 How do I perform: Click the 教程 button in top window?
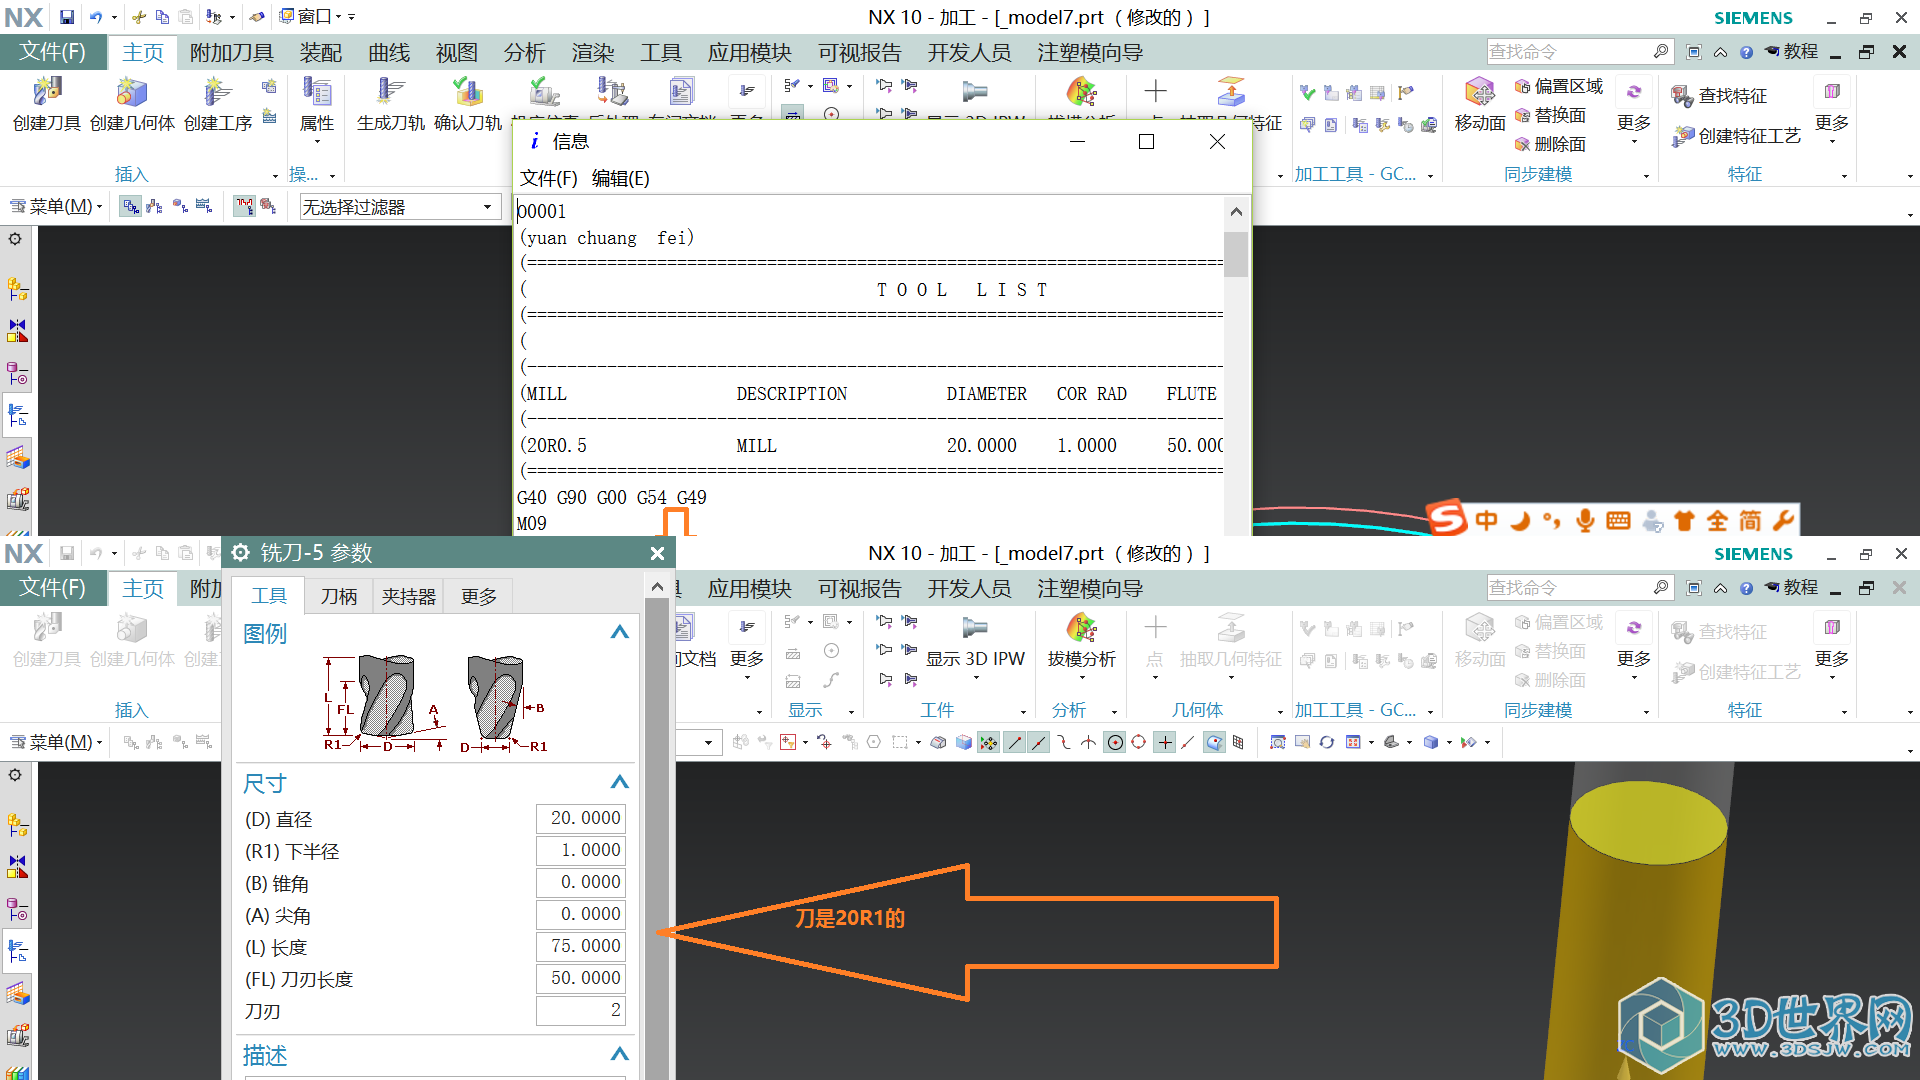point(1791,52)
